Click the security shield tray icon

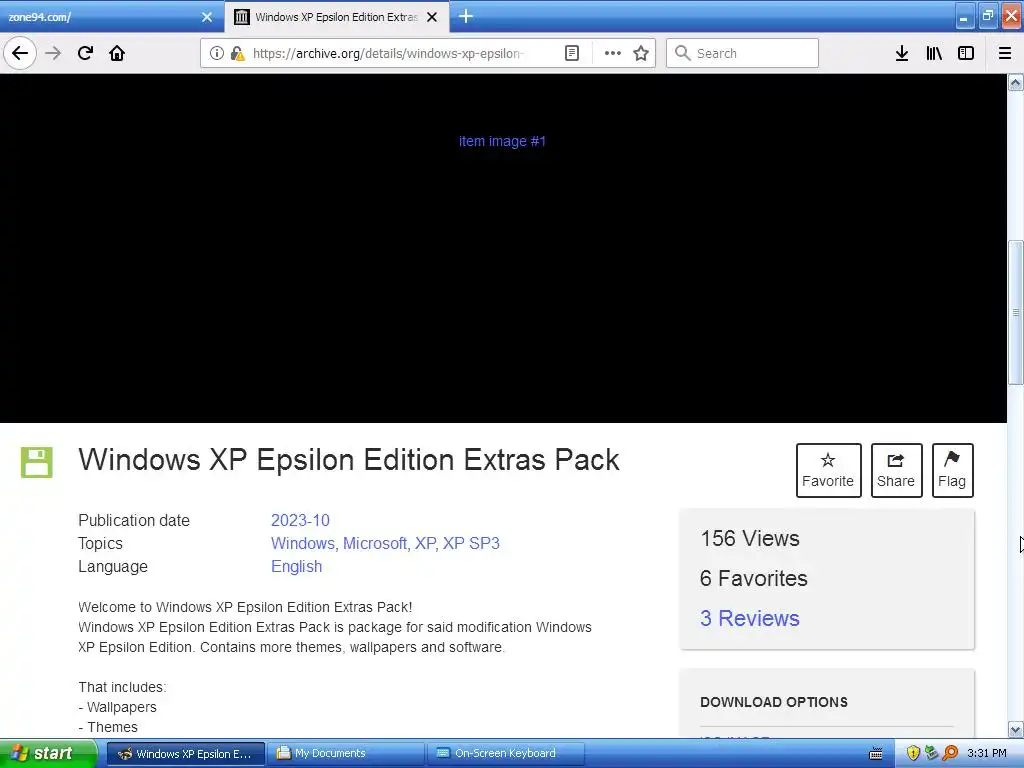[x=913, y=754]
